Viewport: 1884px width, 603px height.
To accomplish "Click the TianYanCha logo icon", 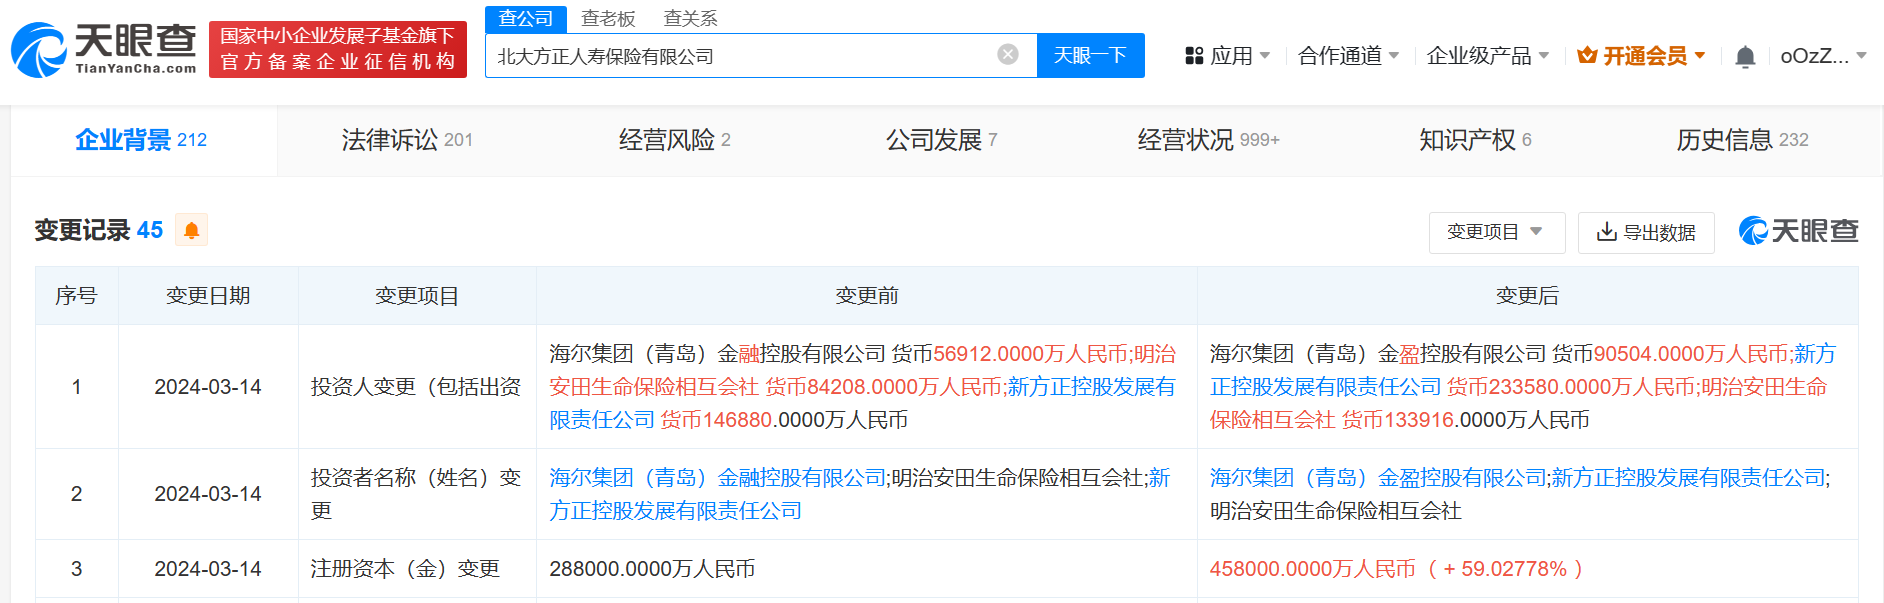I will click(40, 50).
